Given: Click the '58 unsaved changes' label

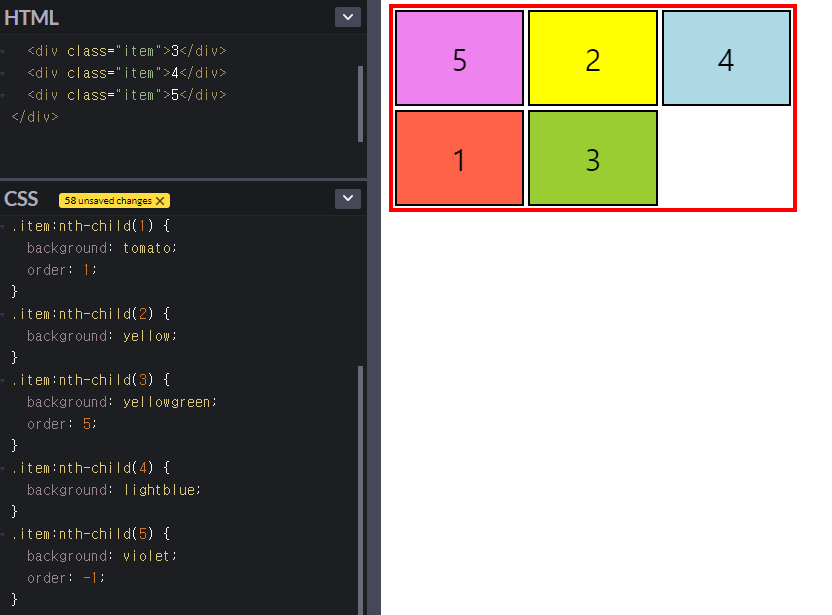Looking at the screenshot, I should click(108, 201).
